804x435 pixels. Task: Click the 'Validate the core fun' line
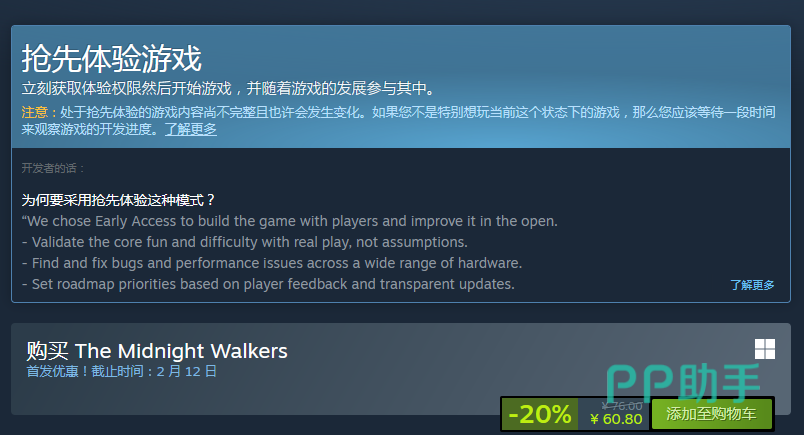tap(245, 242)
